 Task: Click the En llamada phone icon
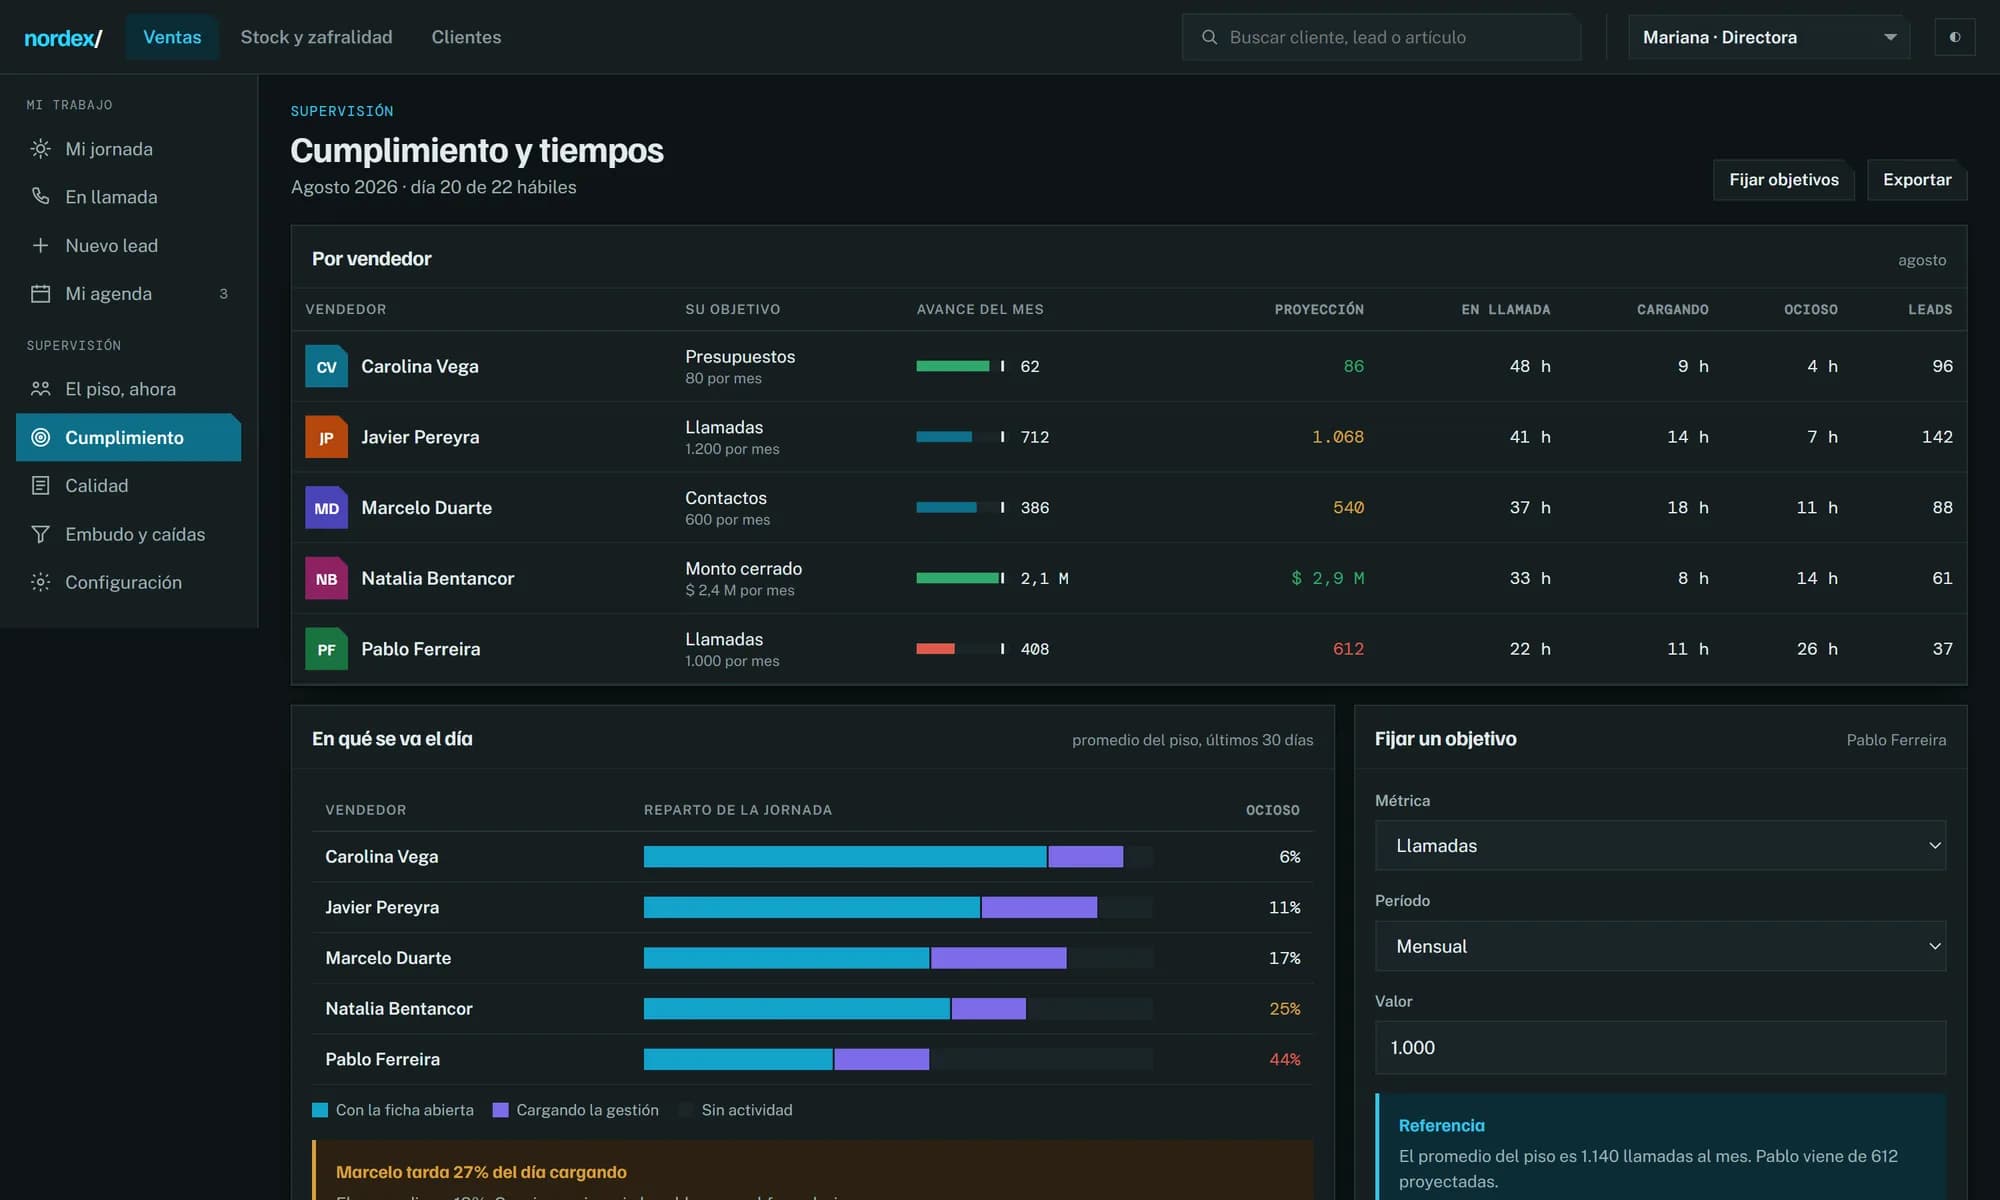click(40, 197)
